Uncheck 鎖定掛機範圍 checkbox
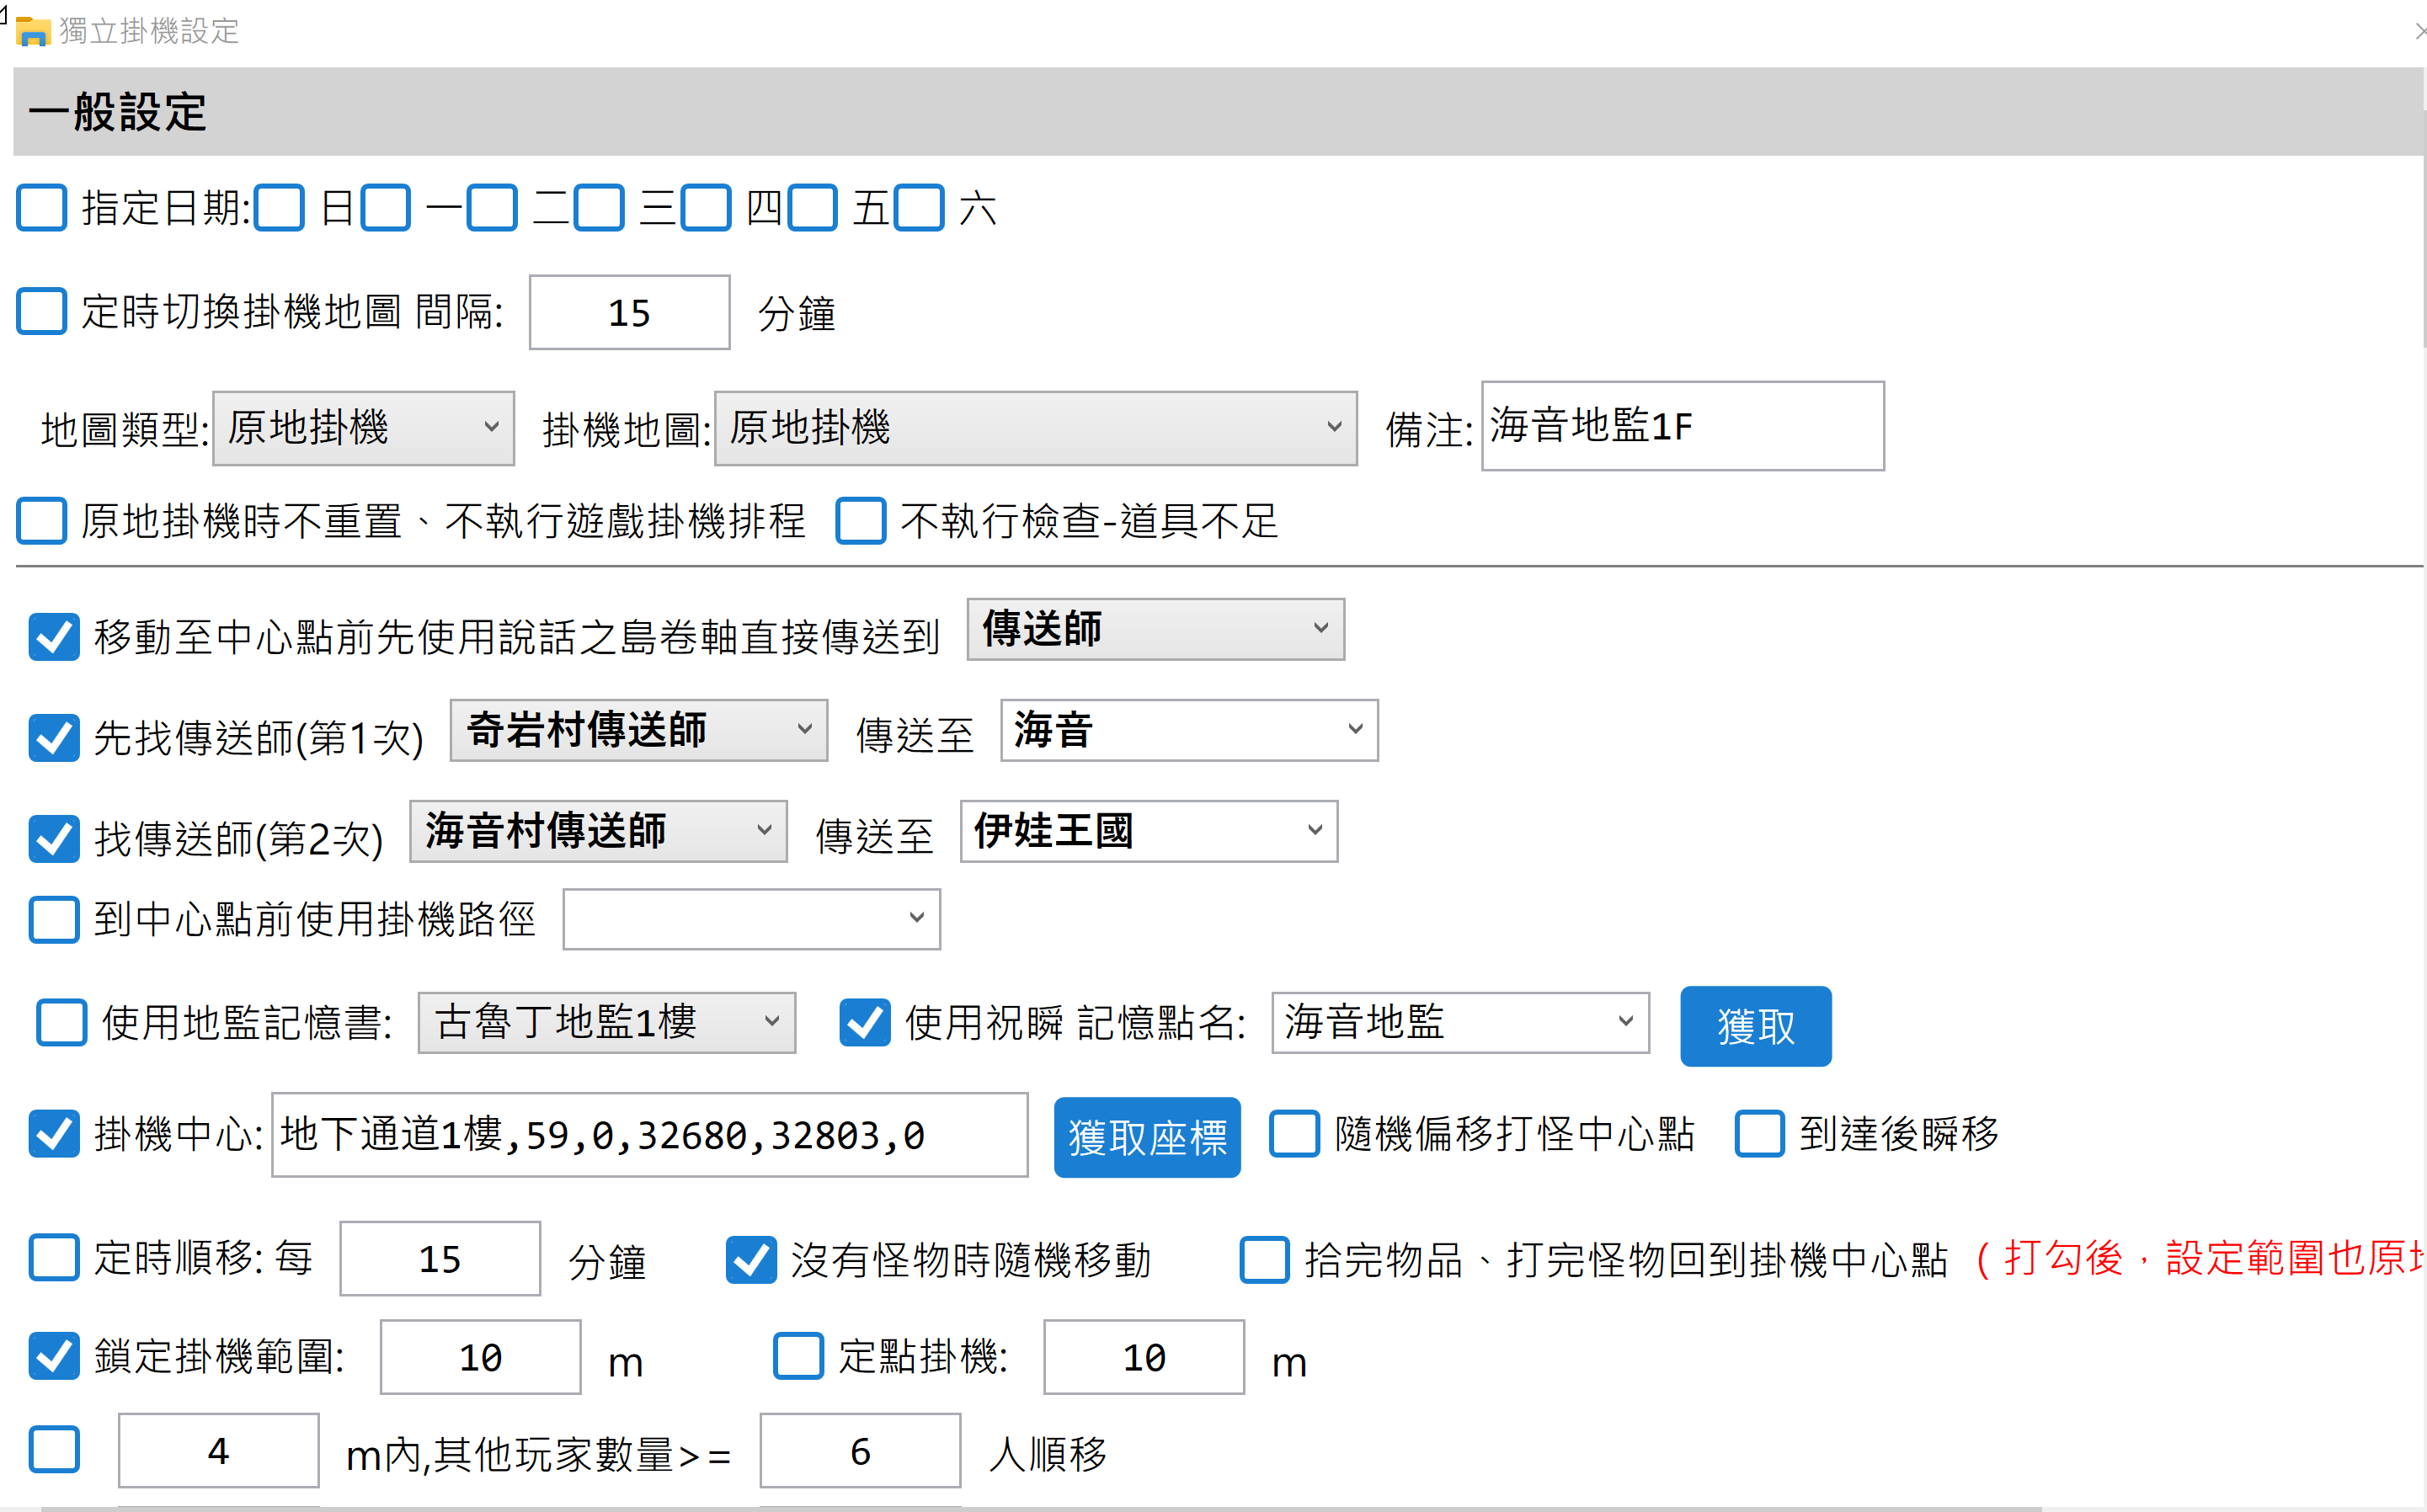This screenshot has width=2427, height=1512. coord(54,1357)
